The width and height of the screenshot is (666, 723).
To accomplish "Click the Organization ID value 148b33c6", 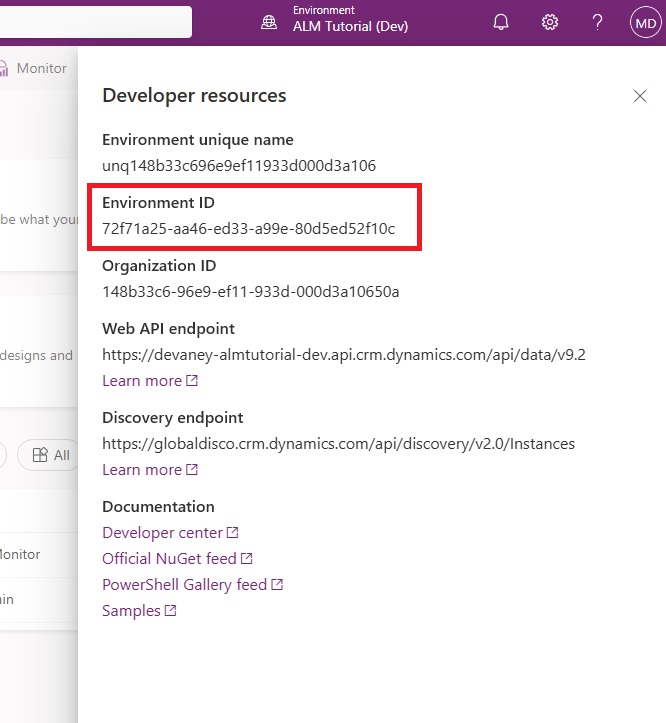I will click(250, 292).
